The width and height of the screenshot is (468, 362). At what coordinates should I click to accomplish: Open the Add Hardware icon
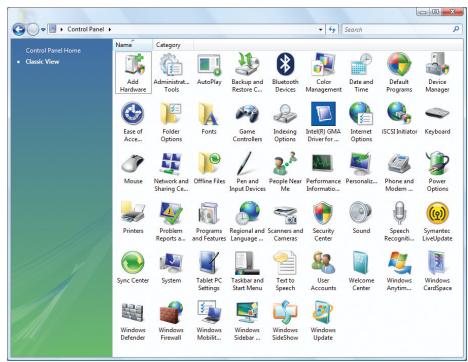(x=133, y=73)
